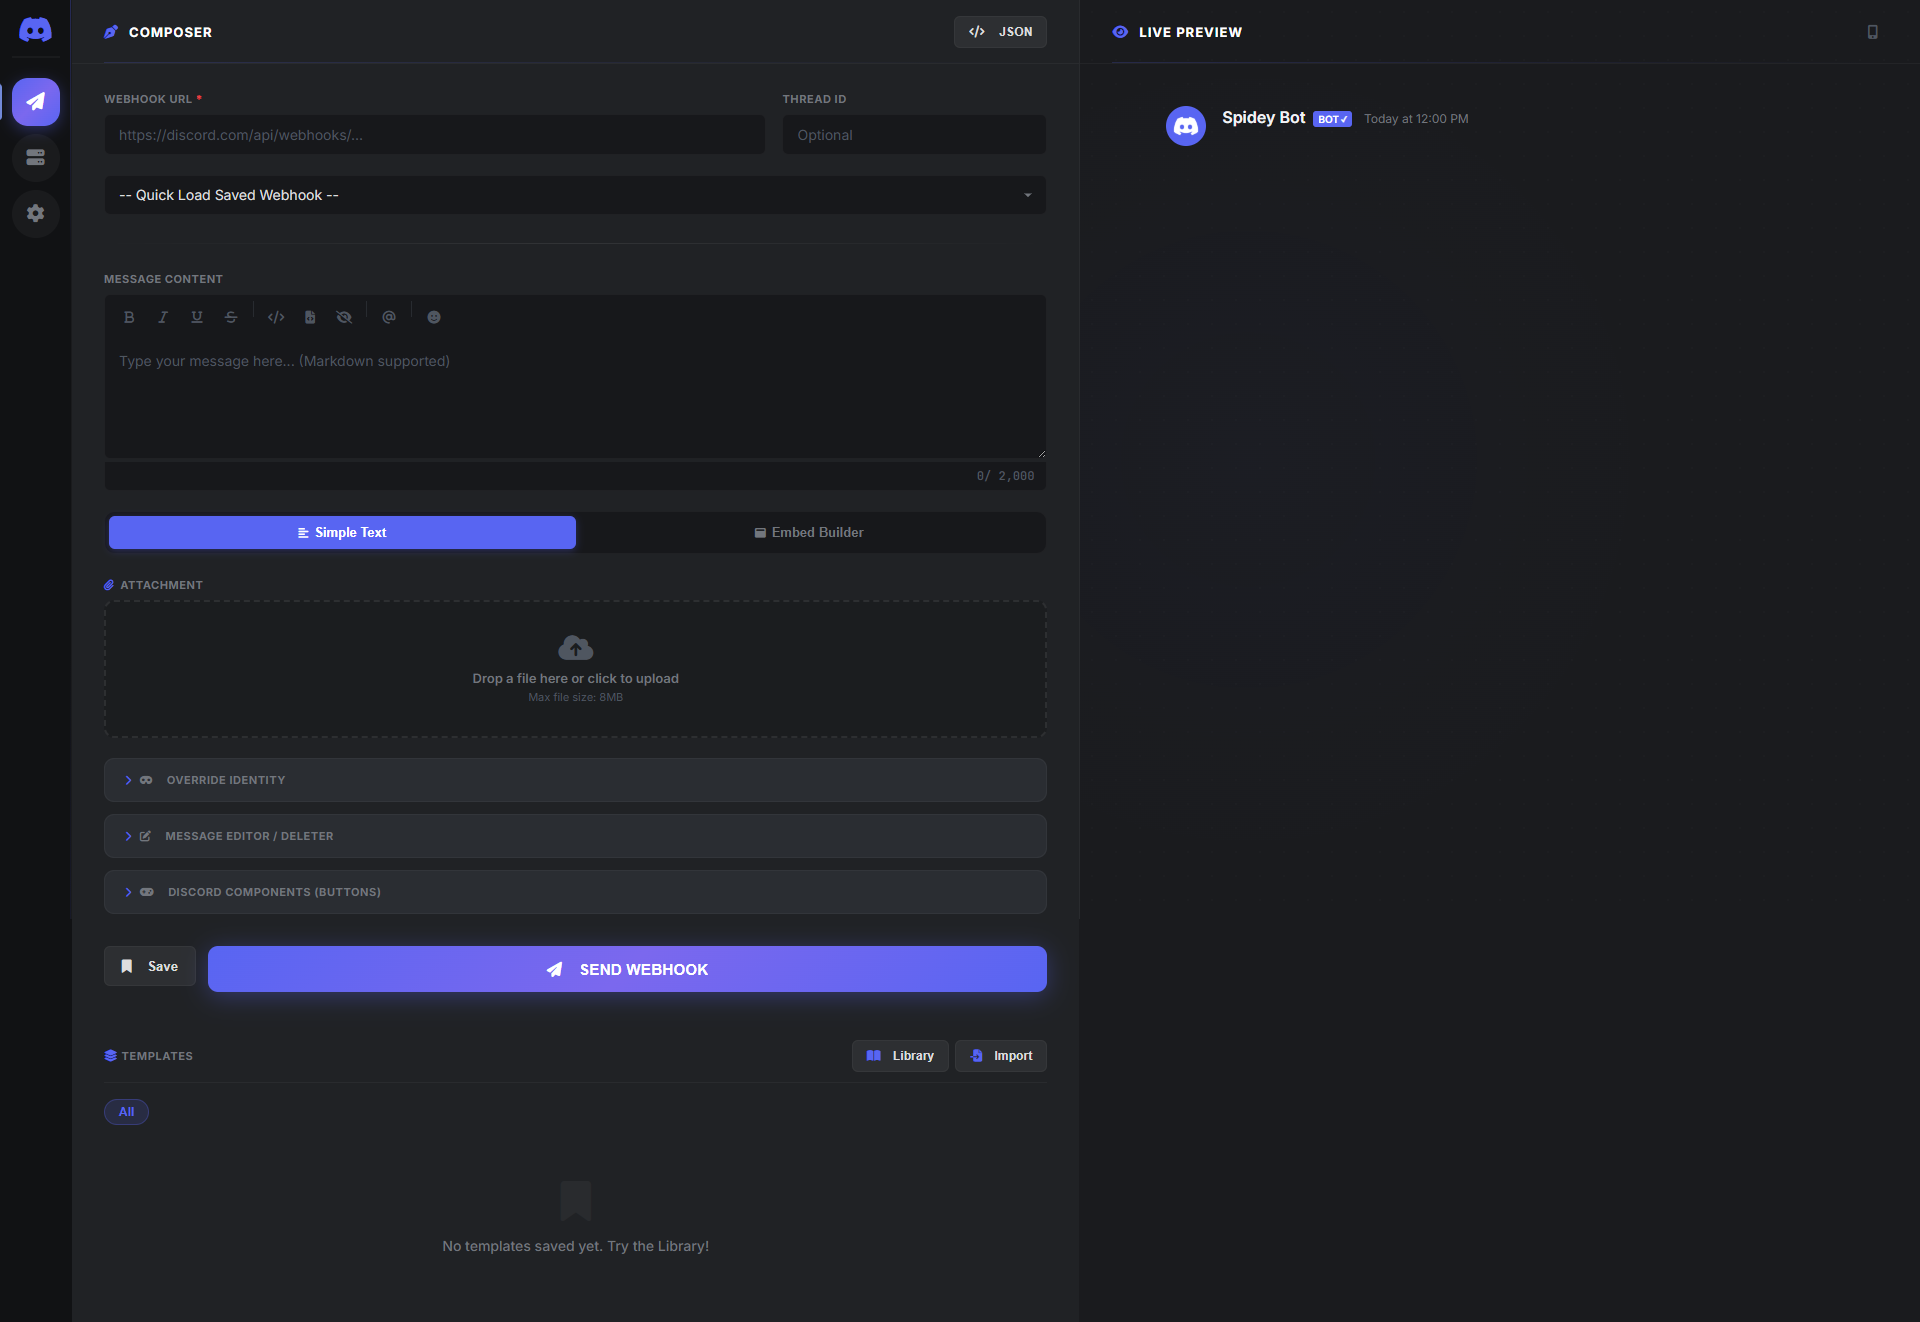
Task: Click the Send Webhook button
Action: pyautogui.click(x=627, y=969)
